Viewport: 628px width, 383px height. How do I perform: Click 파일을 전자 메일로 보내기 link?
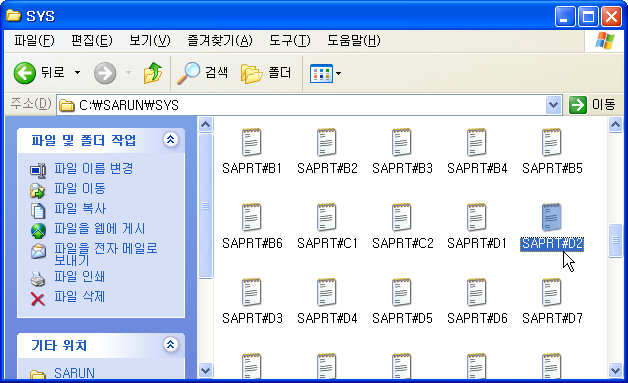pos(106,254)
